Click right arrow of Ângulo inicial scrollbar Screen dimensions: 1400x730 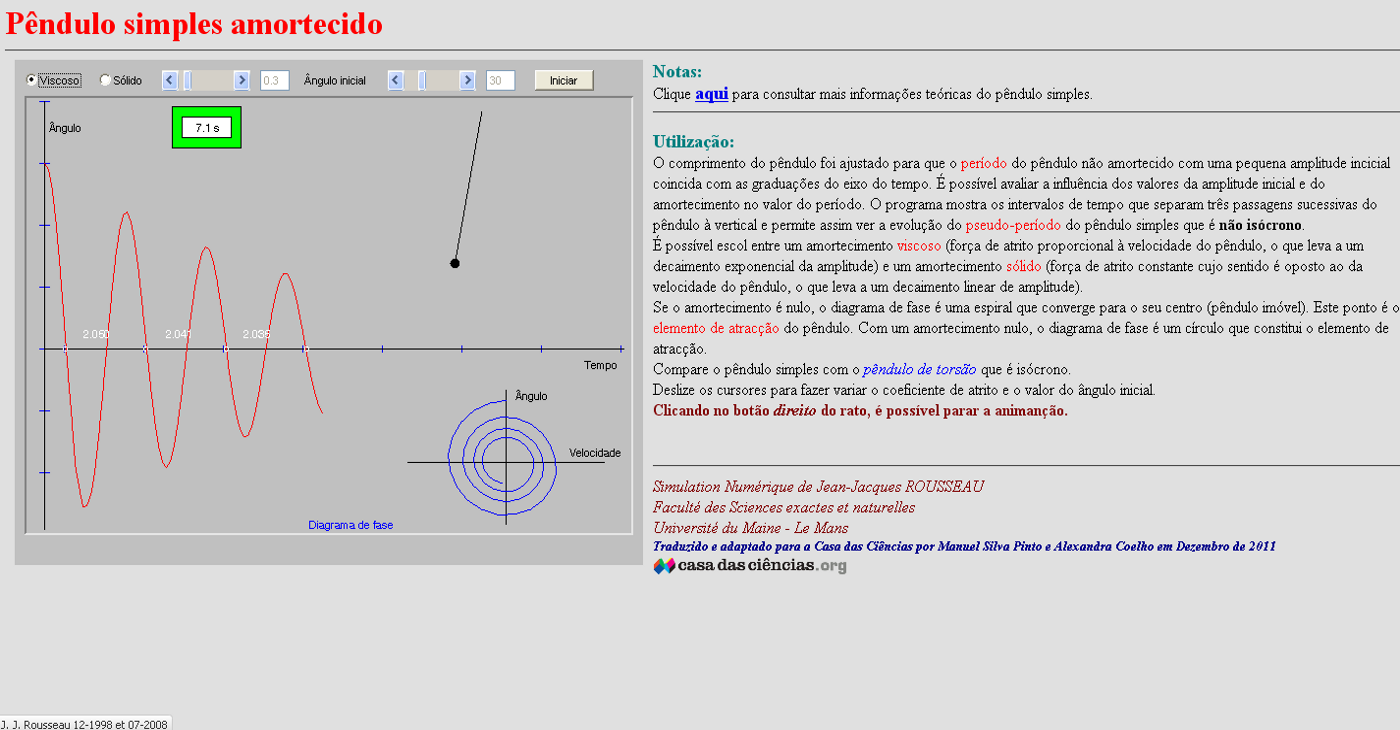pyautogui.click(x=467, y=80)
